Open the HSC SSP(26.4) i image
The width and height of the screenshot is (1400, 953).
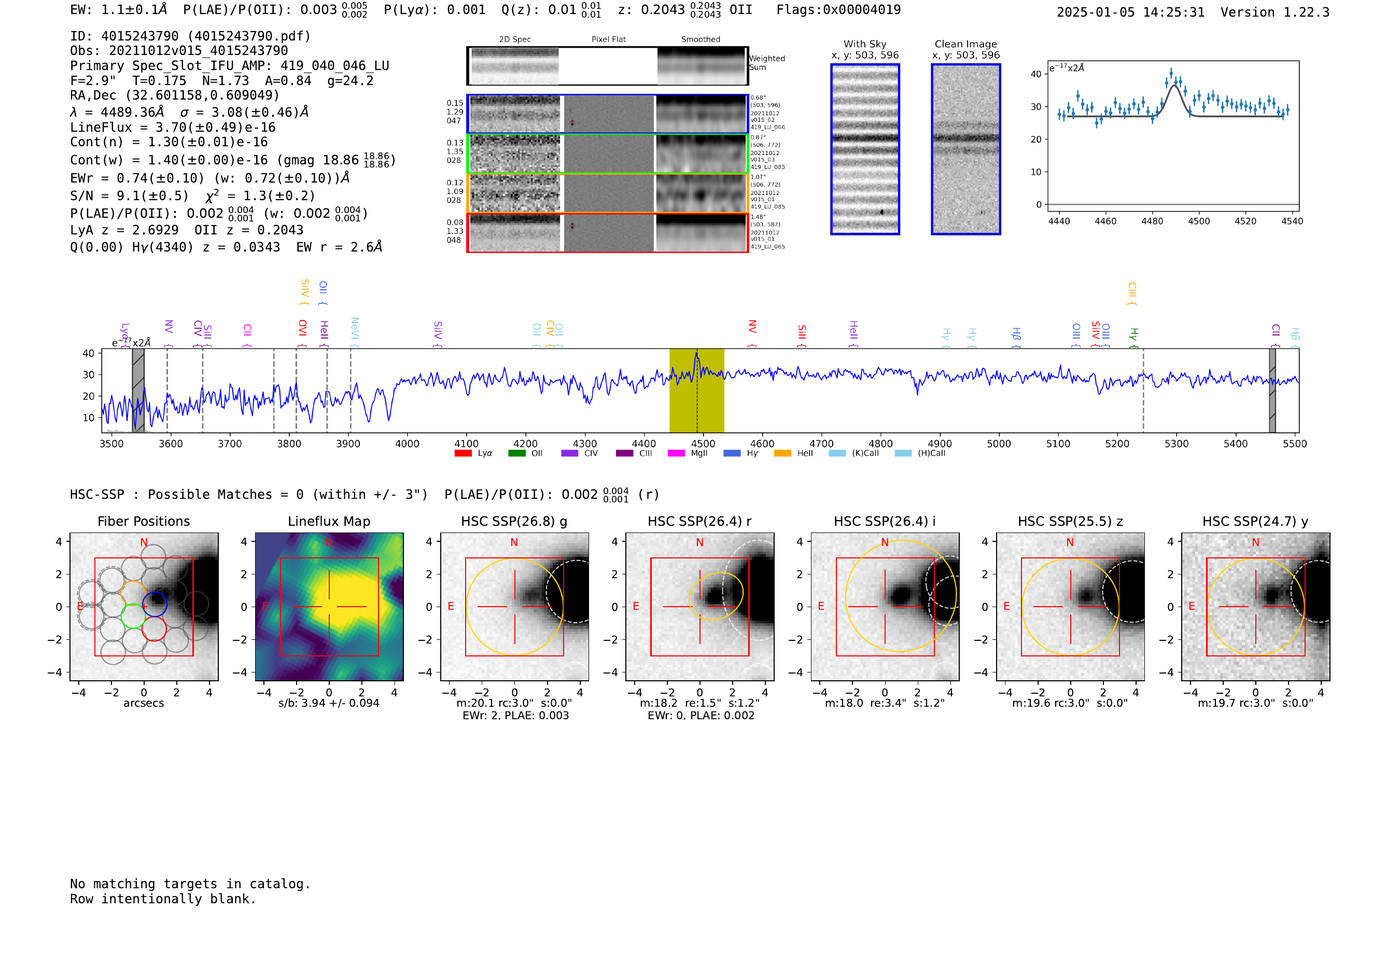click(x=885, y=607)
